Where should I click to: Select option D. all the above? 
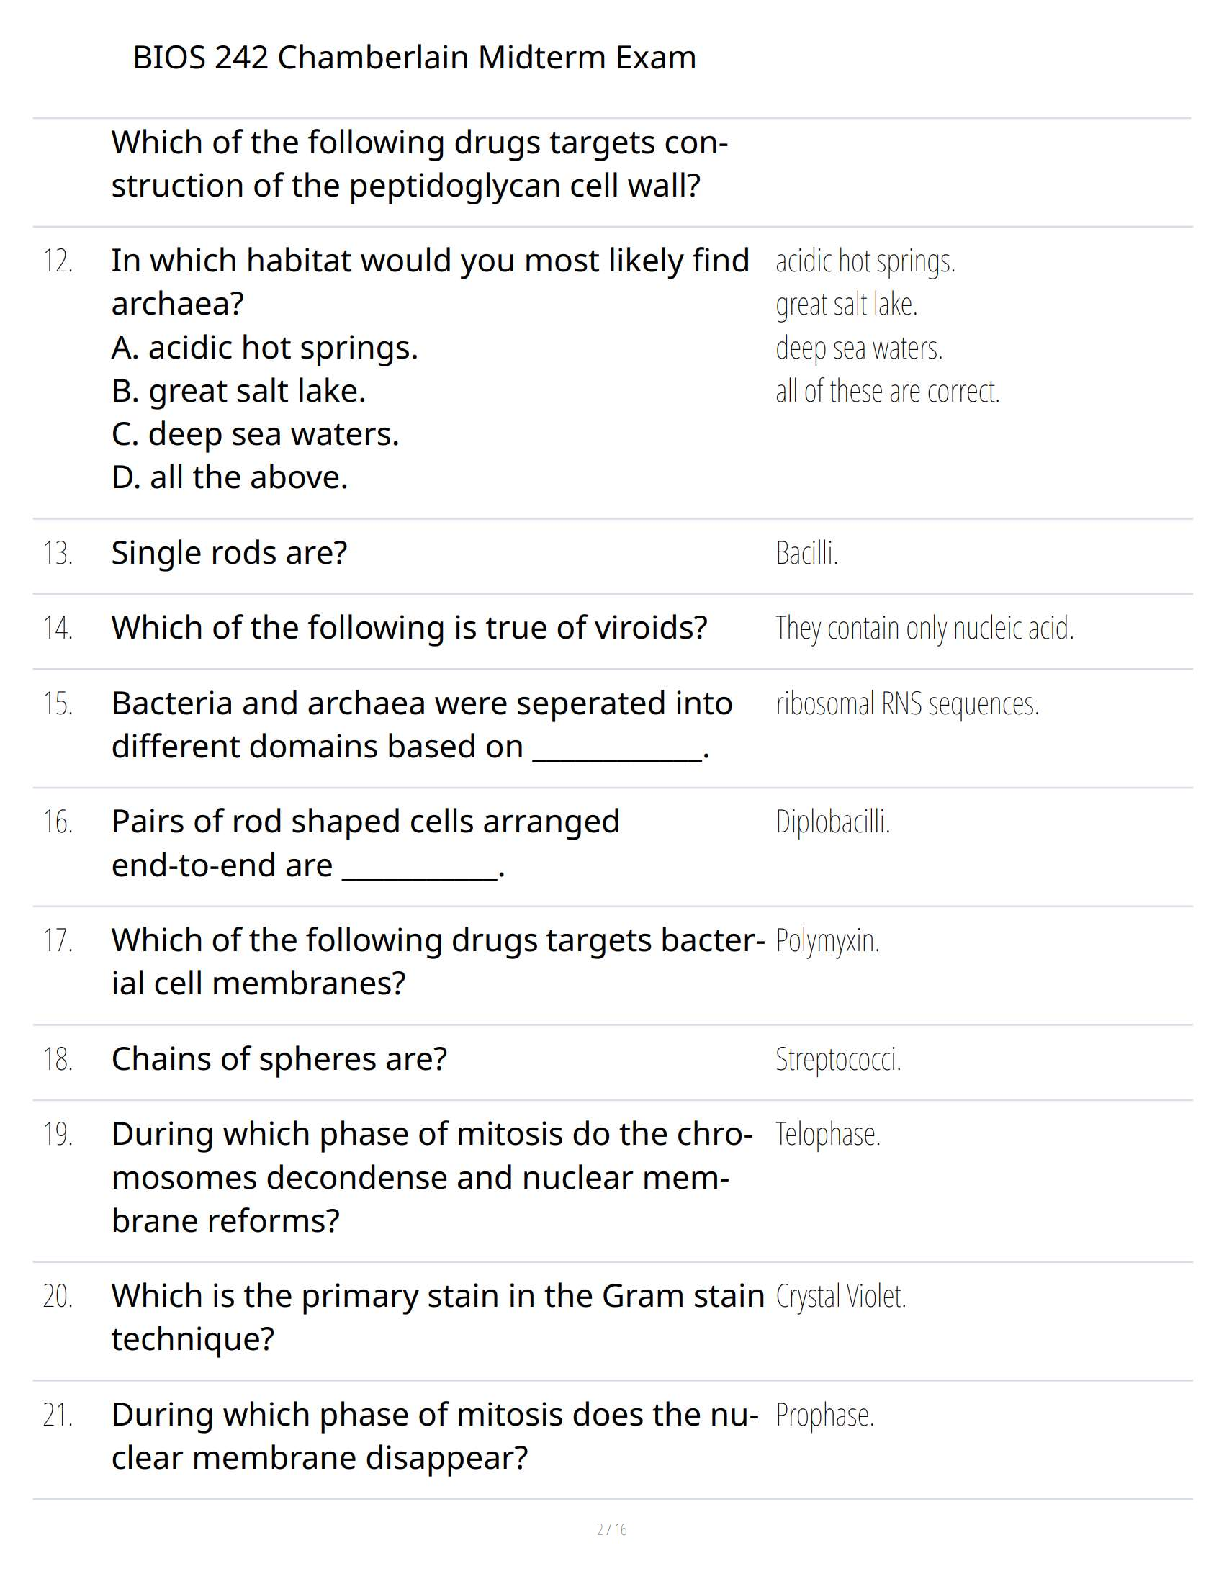coord(229,477)
